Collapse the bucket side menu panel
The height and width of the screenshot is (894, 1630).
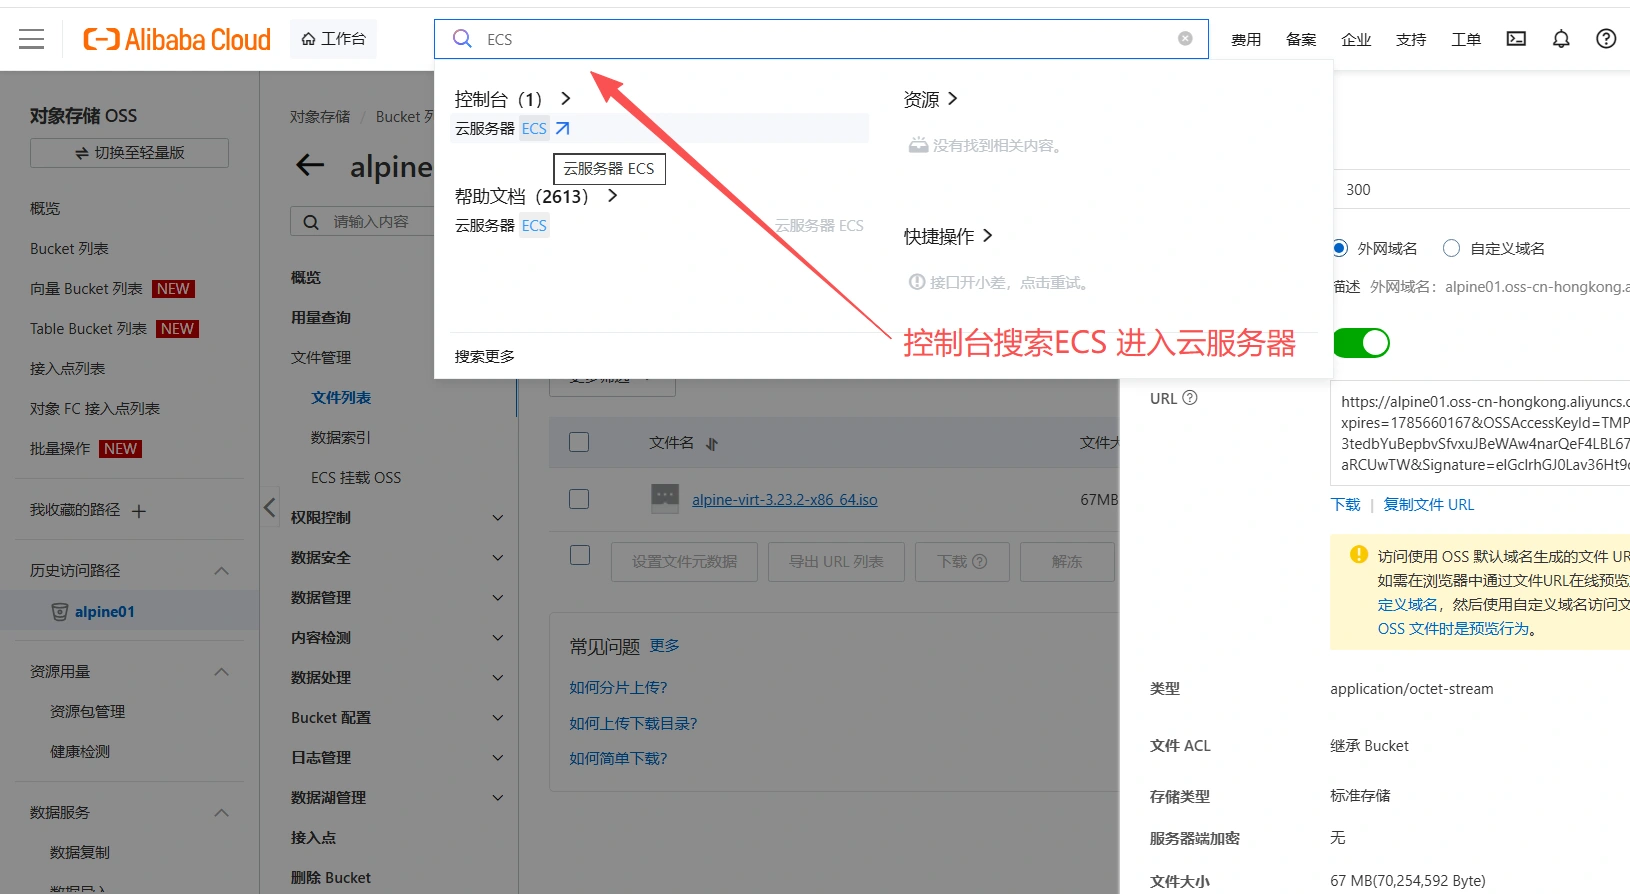pos(269,507)
